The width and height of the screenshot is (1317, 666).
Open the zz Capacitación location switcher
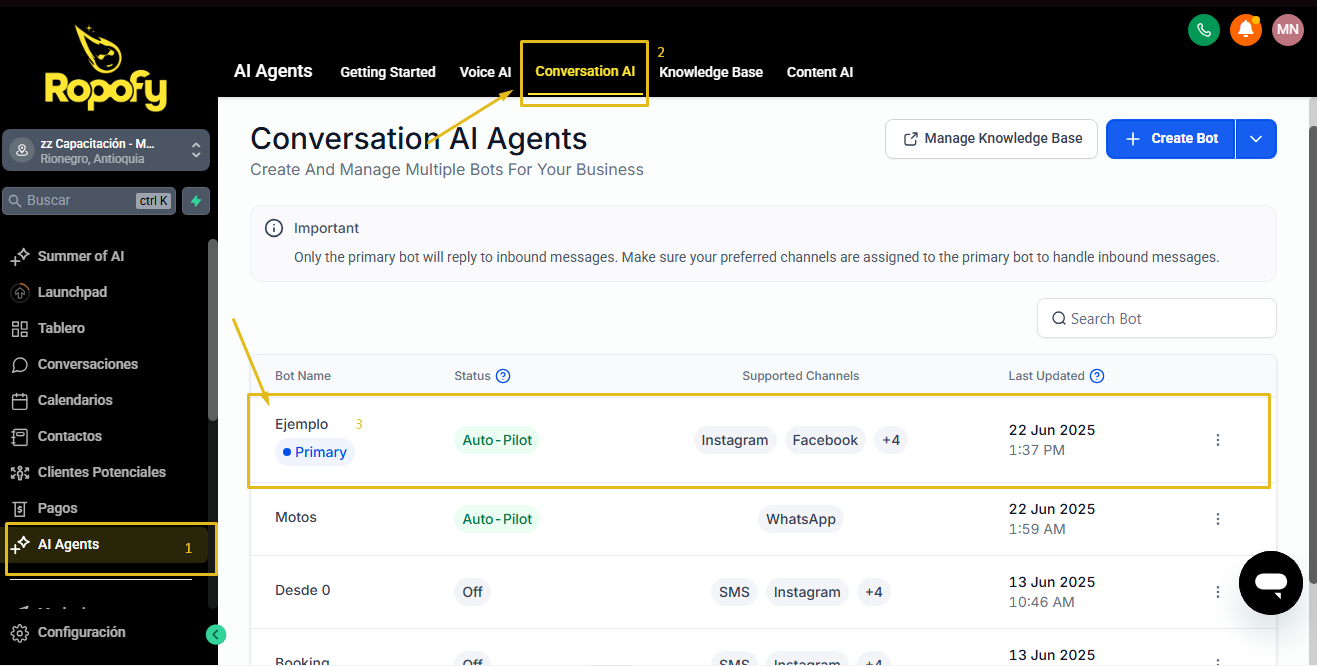coord(106,151)
